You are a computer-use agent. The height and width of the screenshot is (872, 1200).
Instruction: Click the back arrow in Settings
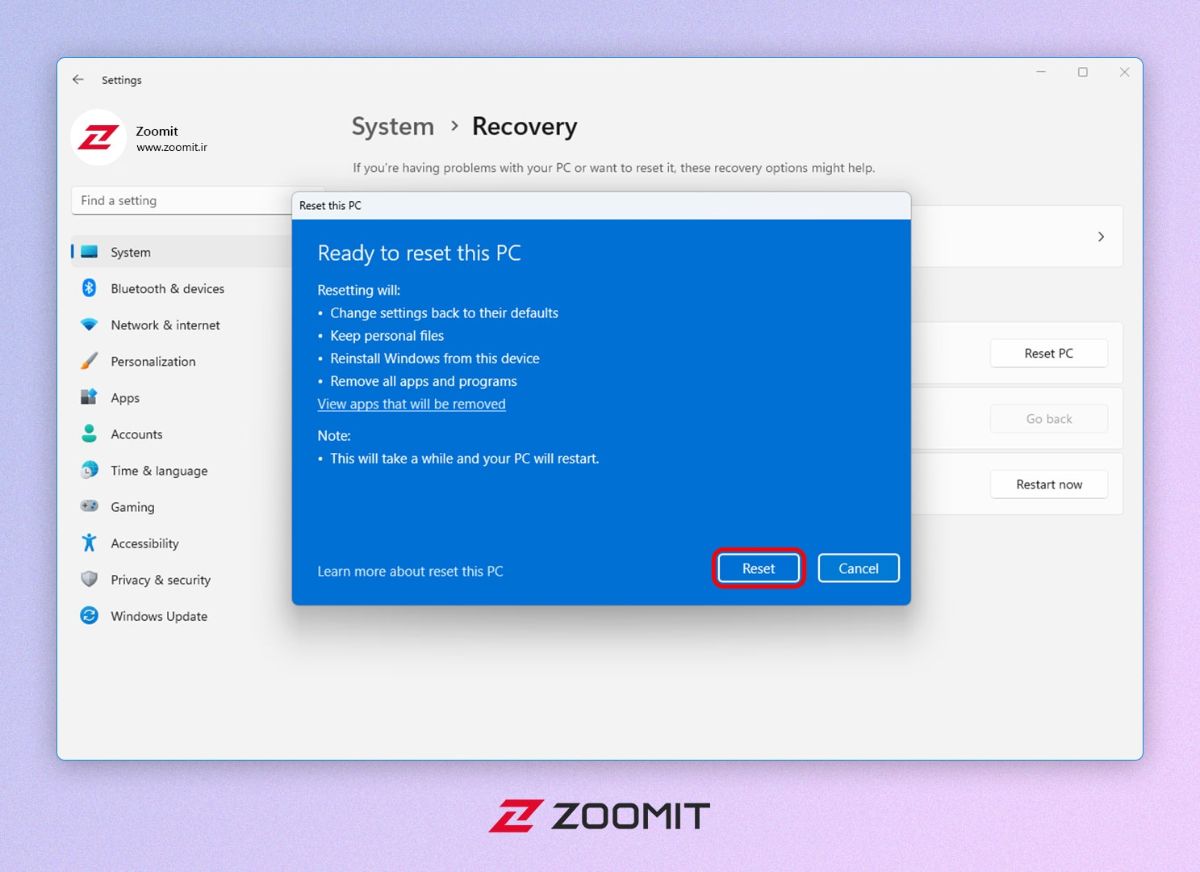78,79
